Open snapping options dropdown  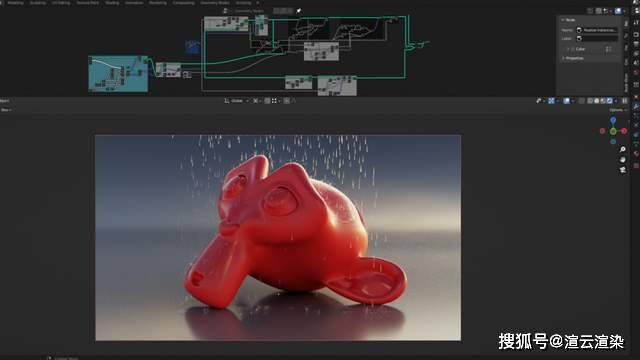[276, 101]
